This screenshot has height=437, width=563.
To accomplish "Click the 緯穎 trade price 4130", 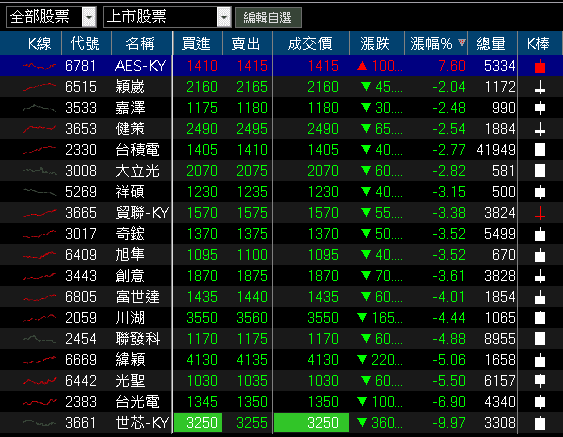I will tap(323, 360).
